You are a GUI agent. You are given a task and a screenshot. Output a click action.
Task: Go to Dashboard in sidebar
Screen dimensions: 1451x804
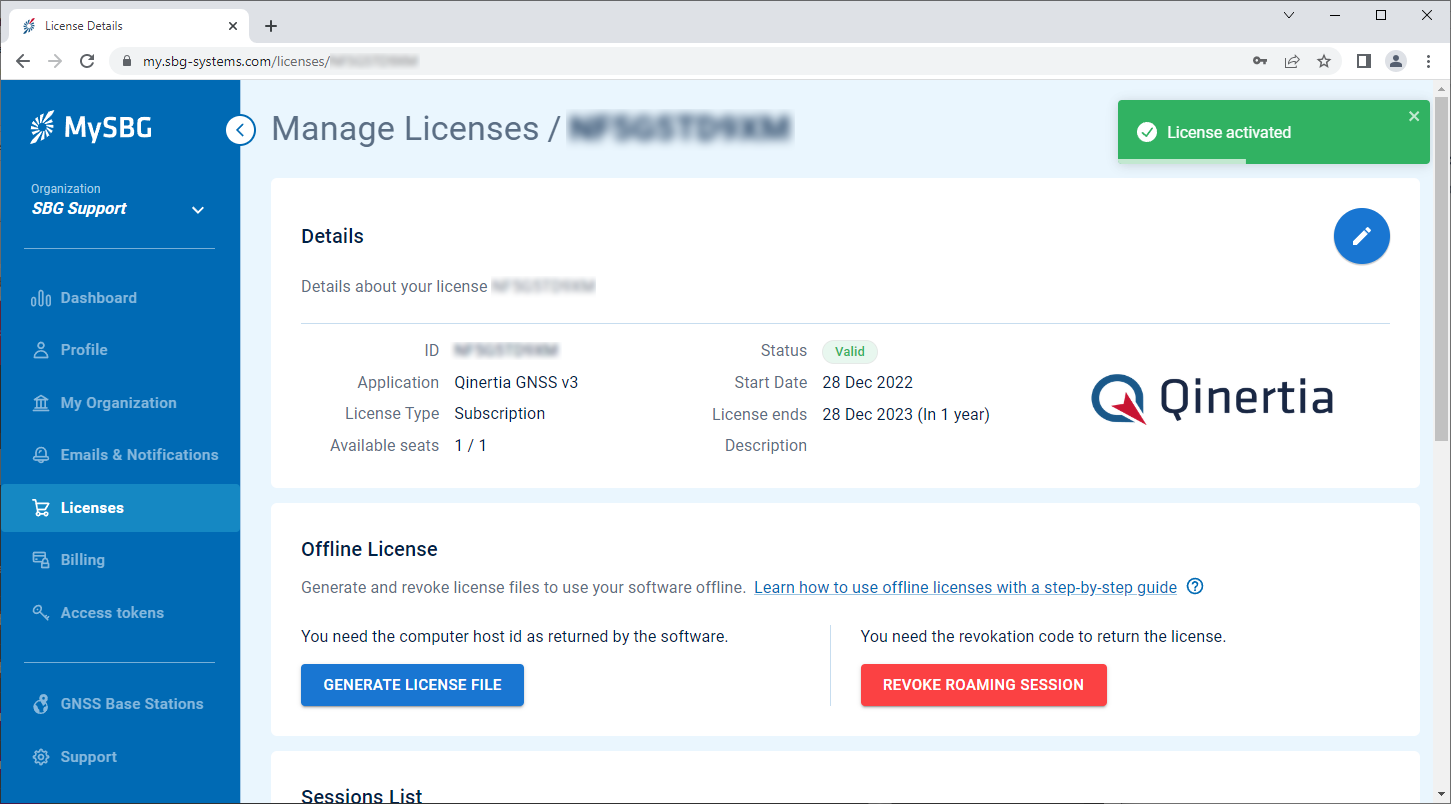[98, 298]
